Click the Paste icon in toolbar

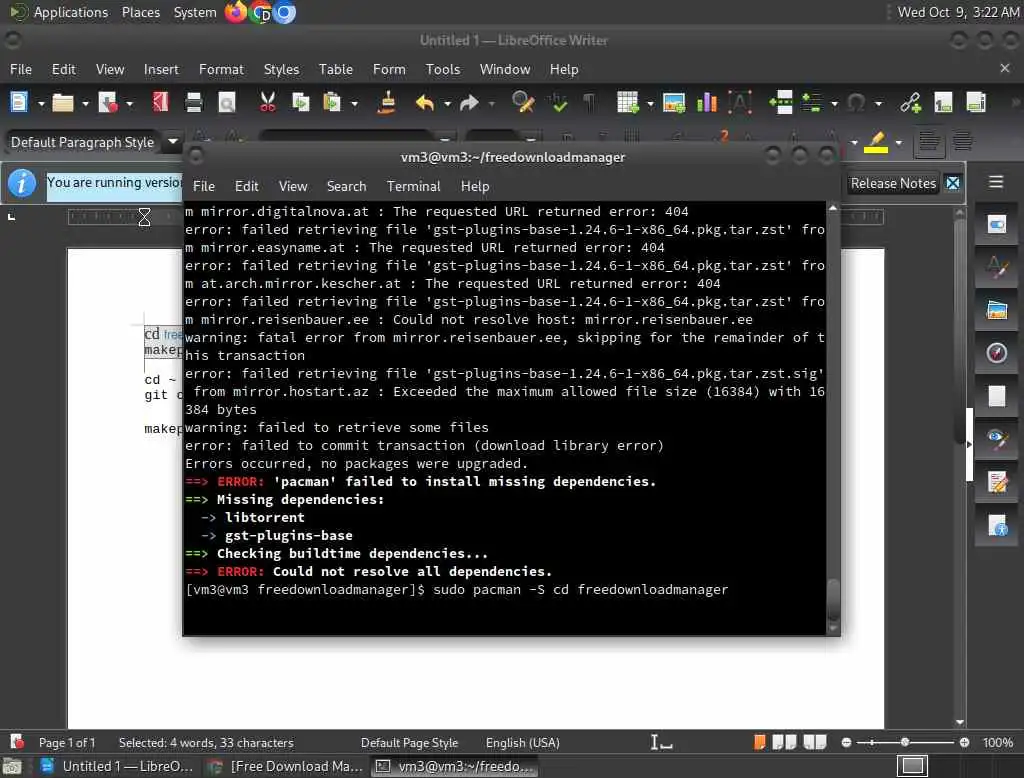(332, 103)
